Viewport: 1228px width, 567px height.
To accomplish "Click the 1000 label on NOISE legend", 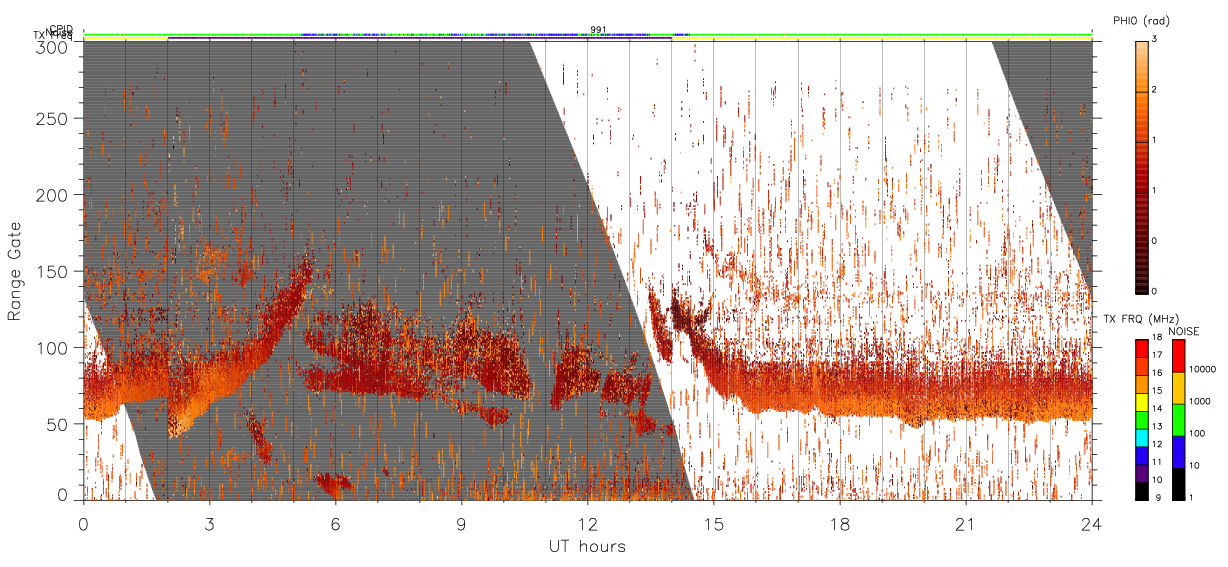I will [1200, 403].
